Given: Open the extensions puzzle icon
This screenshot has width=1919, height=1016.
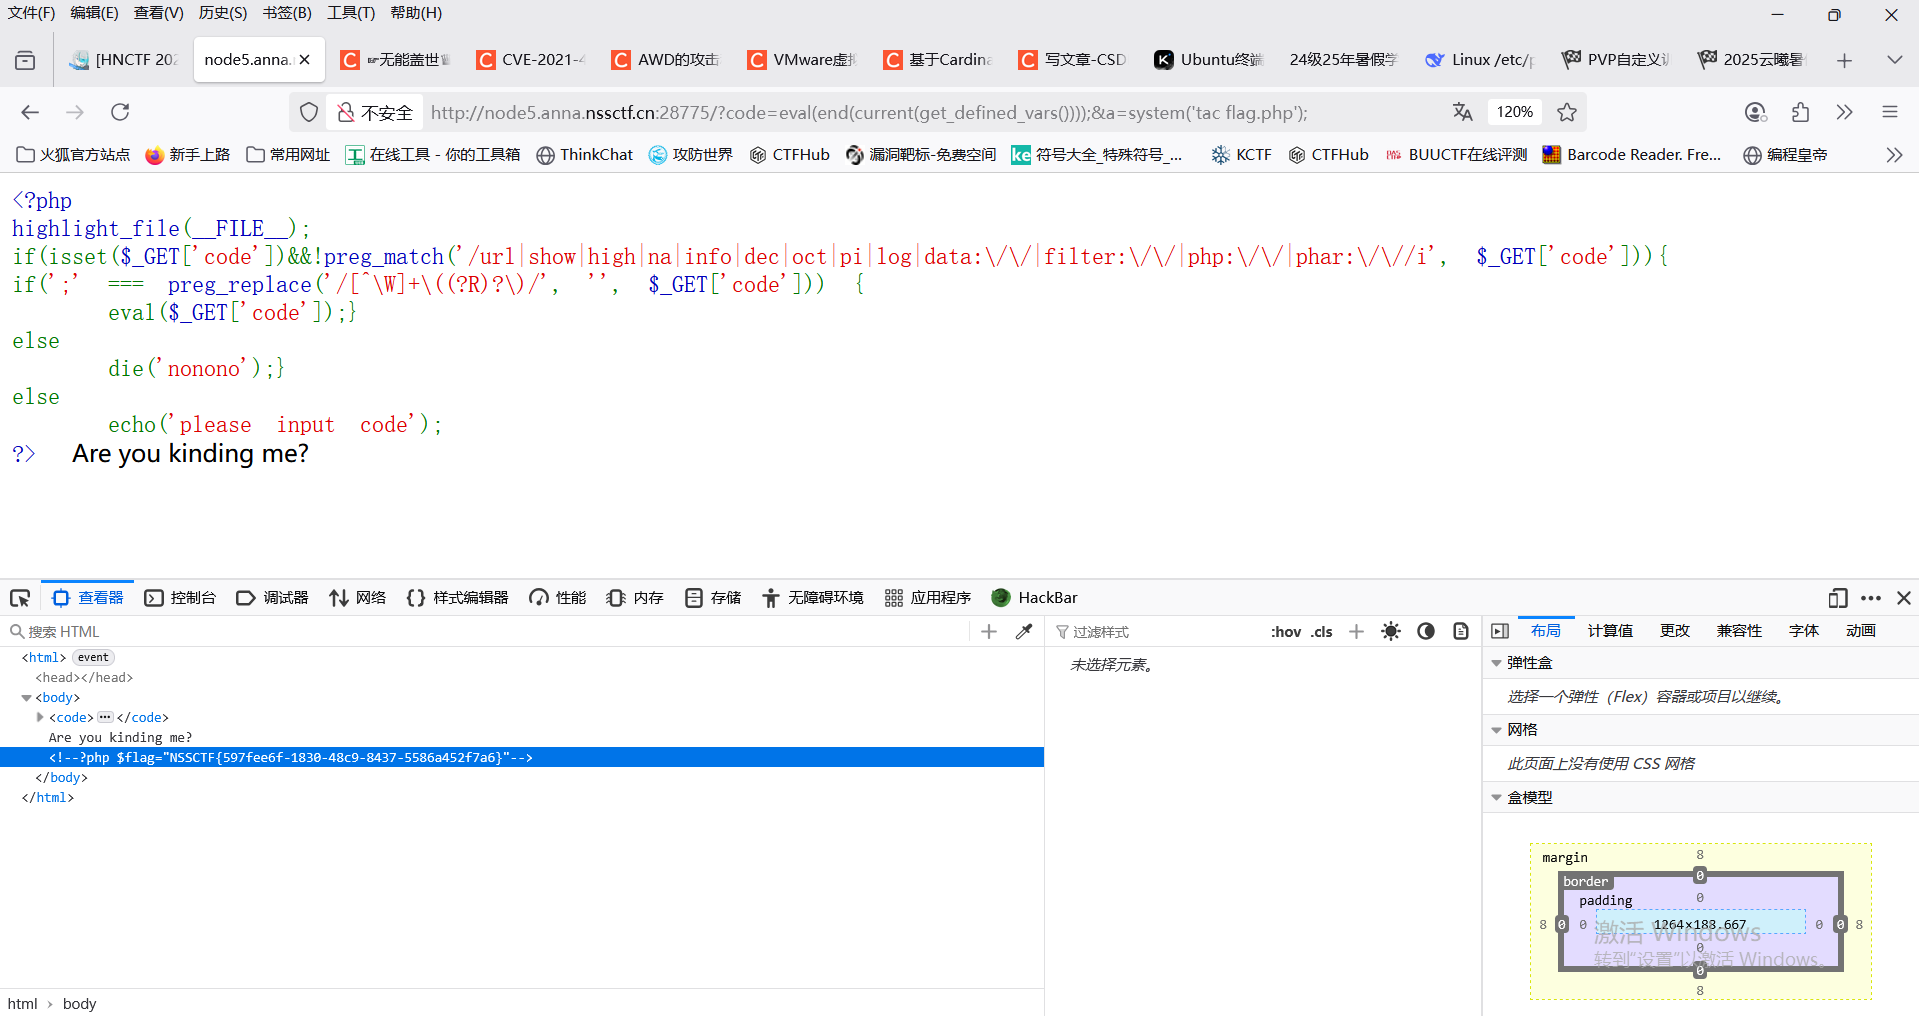Looking at the screenshot, I should tap(1800, 112).
